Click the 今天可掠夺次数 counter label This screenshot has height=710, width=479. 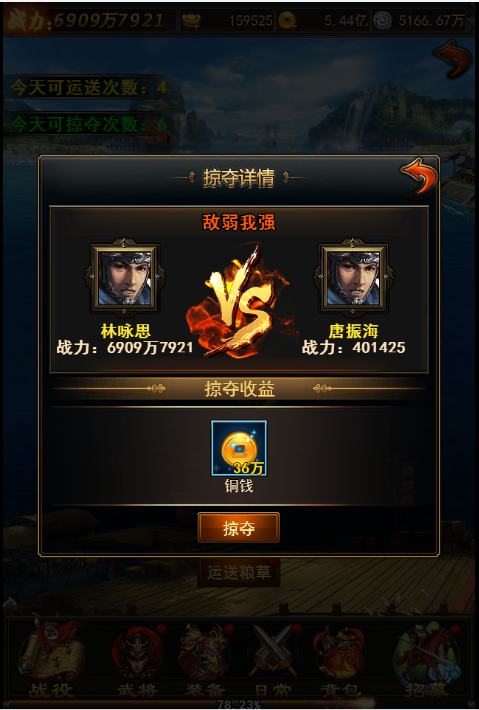[89, 124]
